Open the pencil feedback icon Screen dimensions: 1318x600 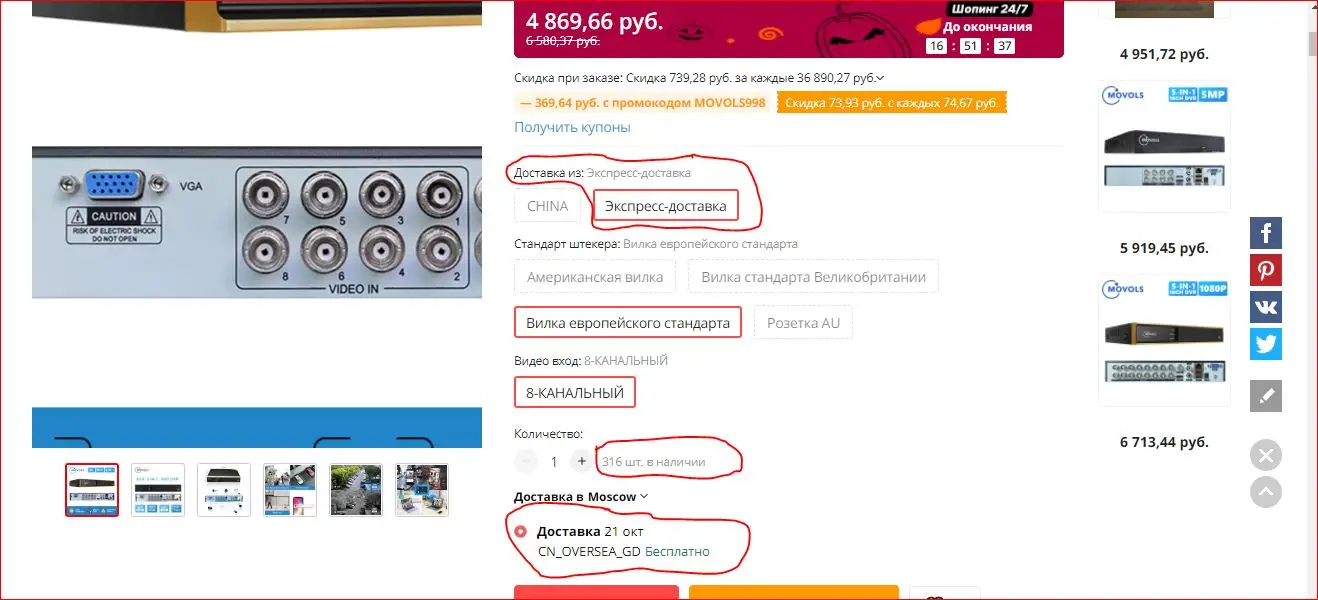tap(1265, 396)
